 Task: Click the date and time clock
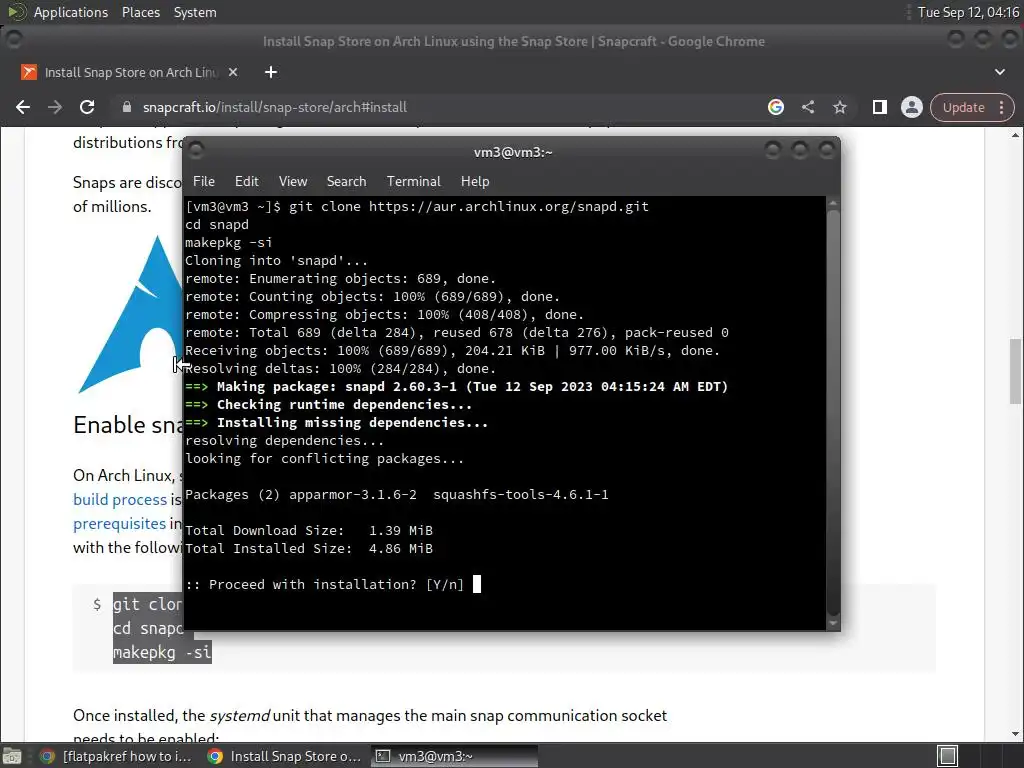[x=968, y=12]
